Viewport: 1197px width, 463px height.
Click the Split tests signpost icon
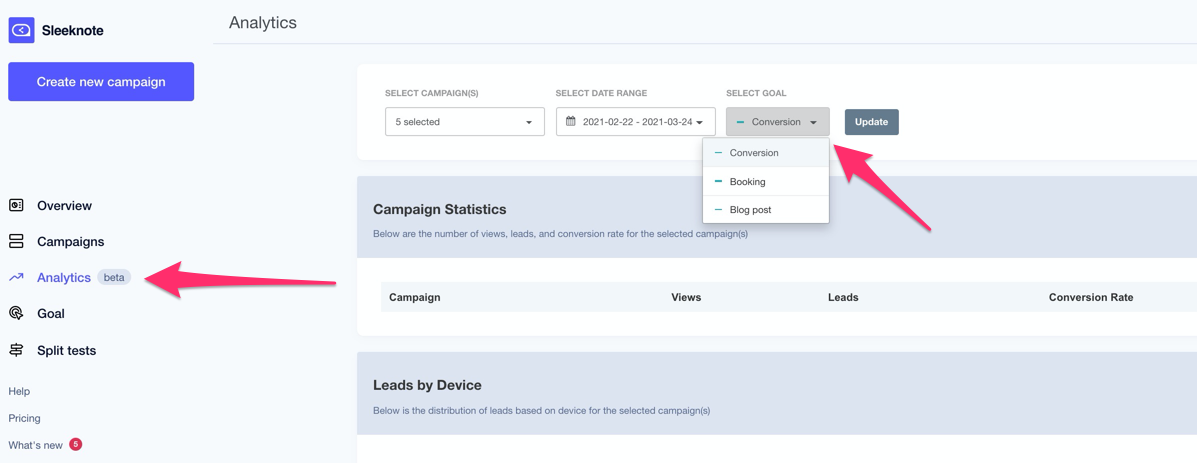click(16, 350)
